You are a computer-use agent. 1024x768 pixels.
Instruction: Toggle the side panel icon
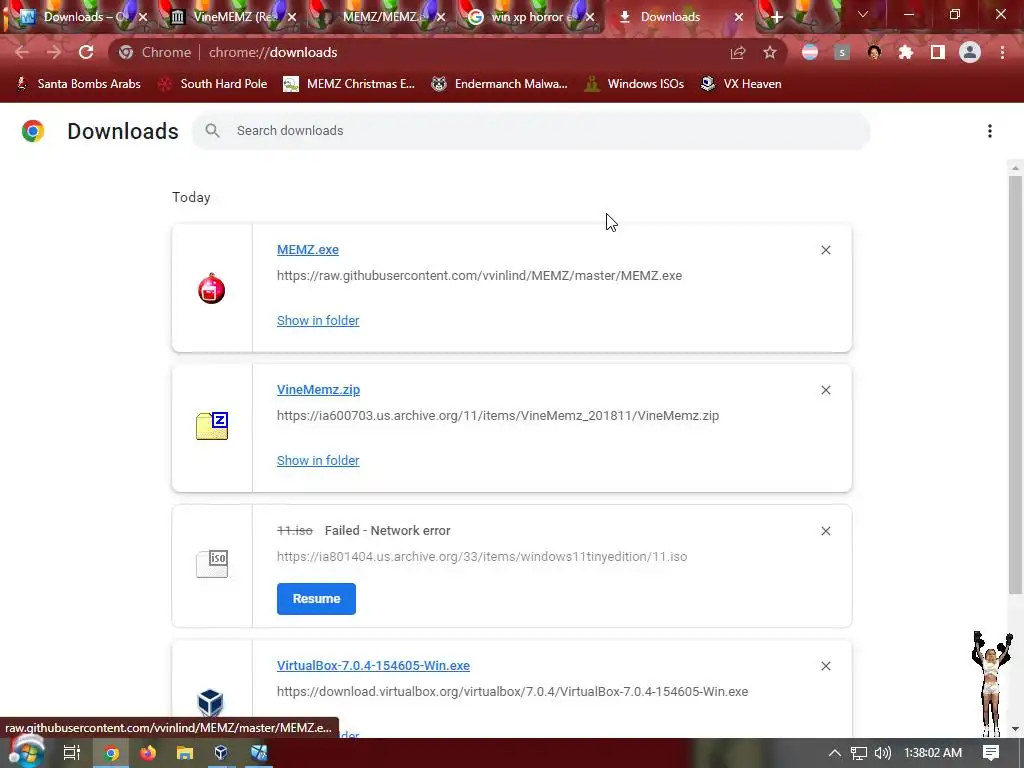click(938, 52)
